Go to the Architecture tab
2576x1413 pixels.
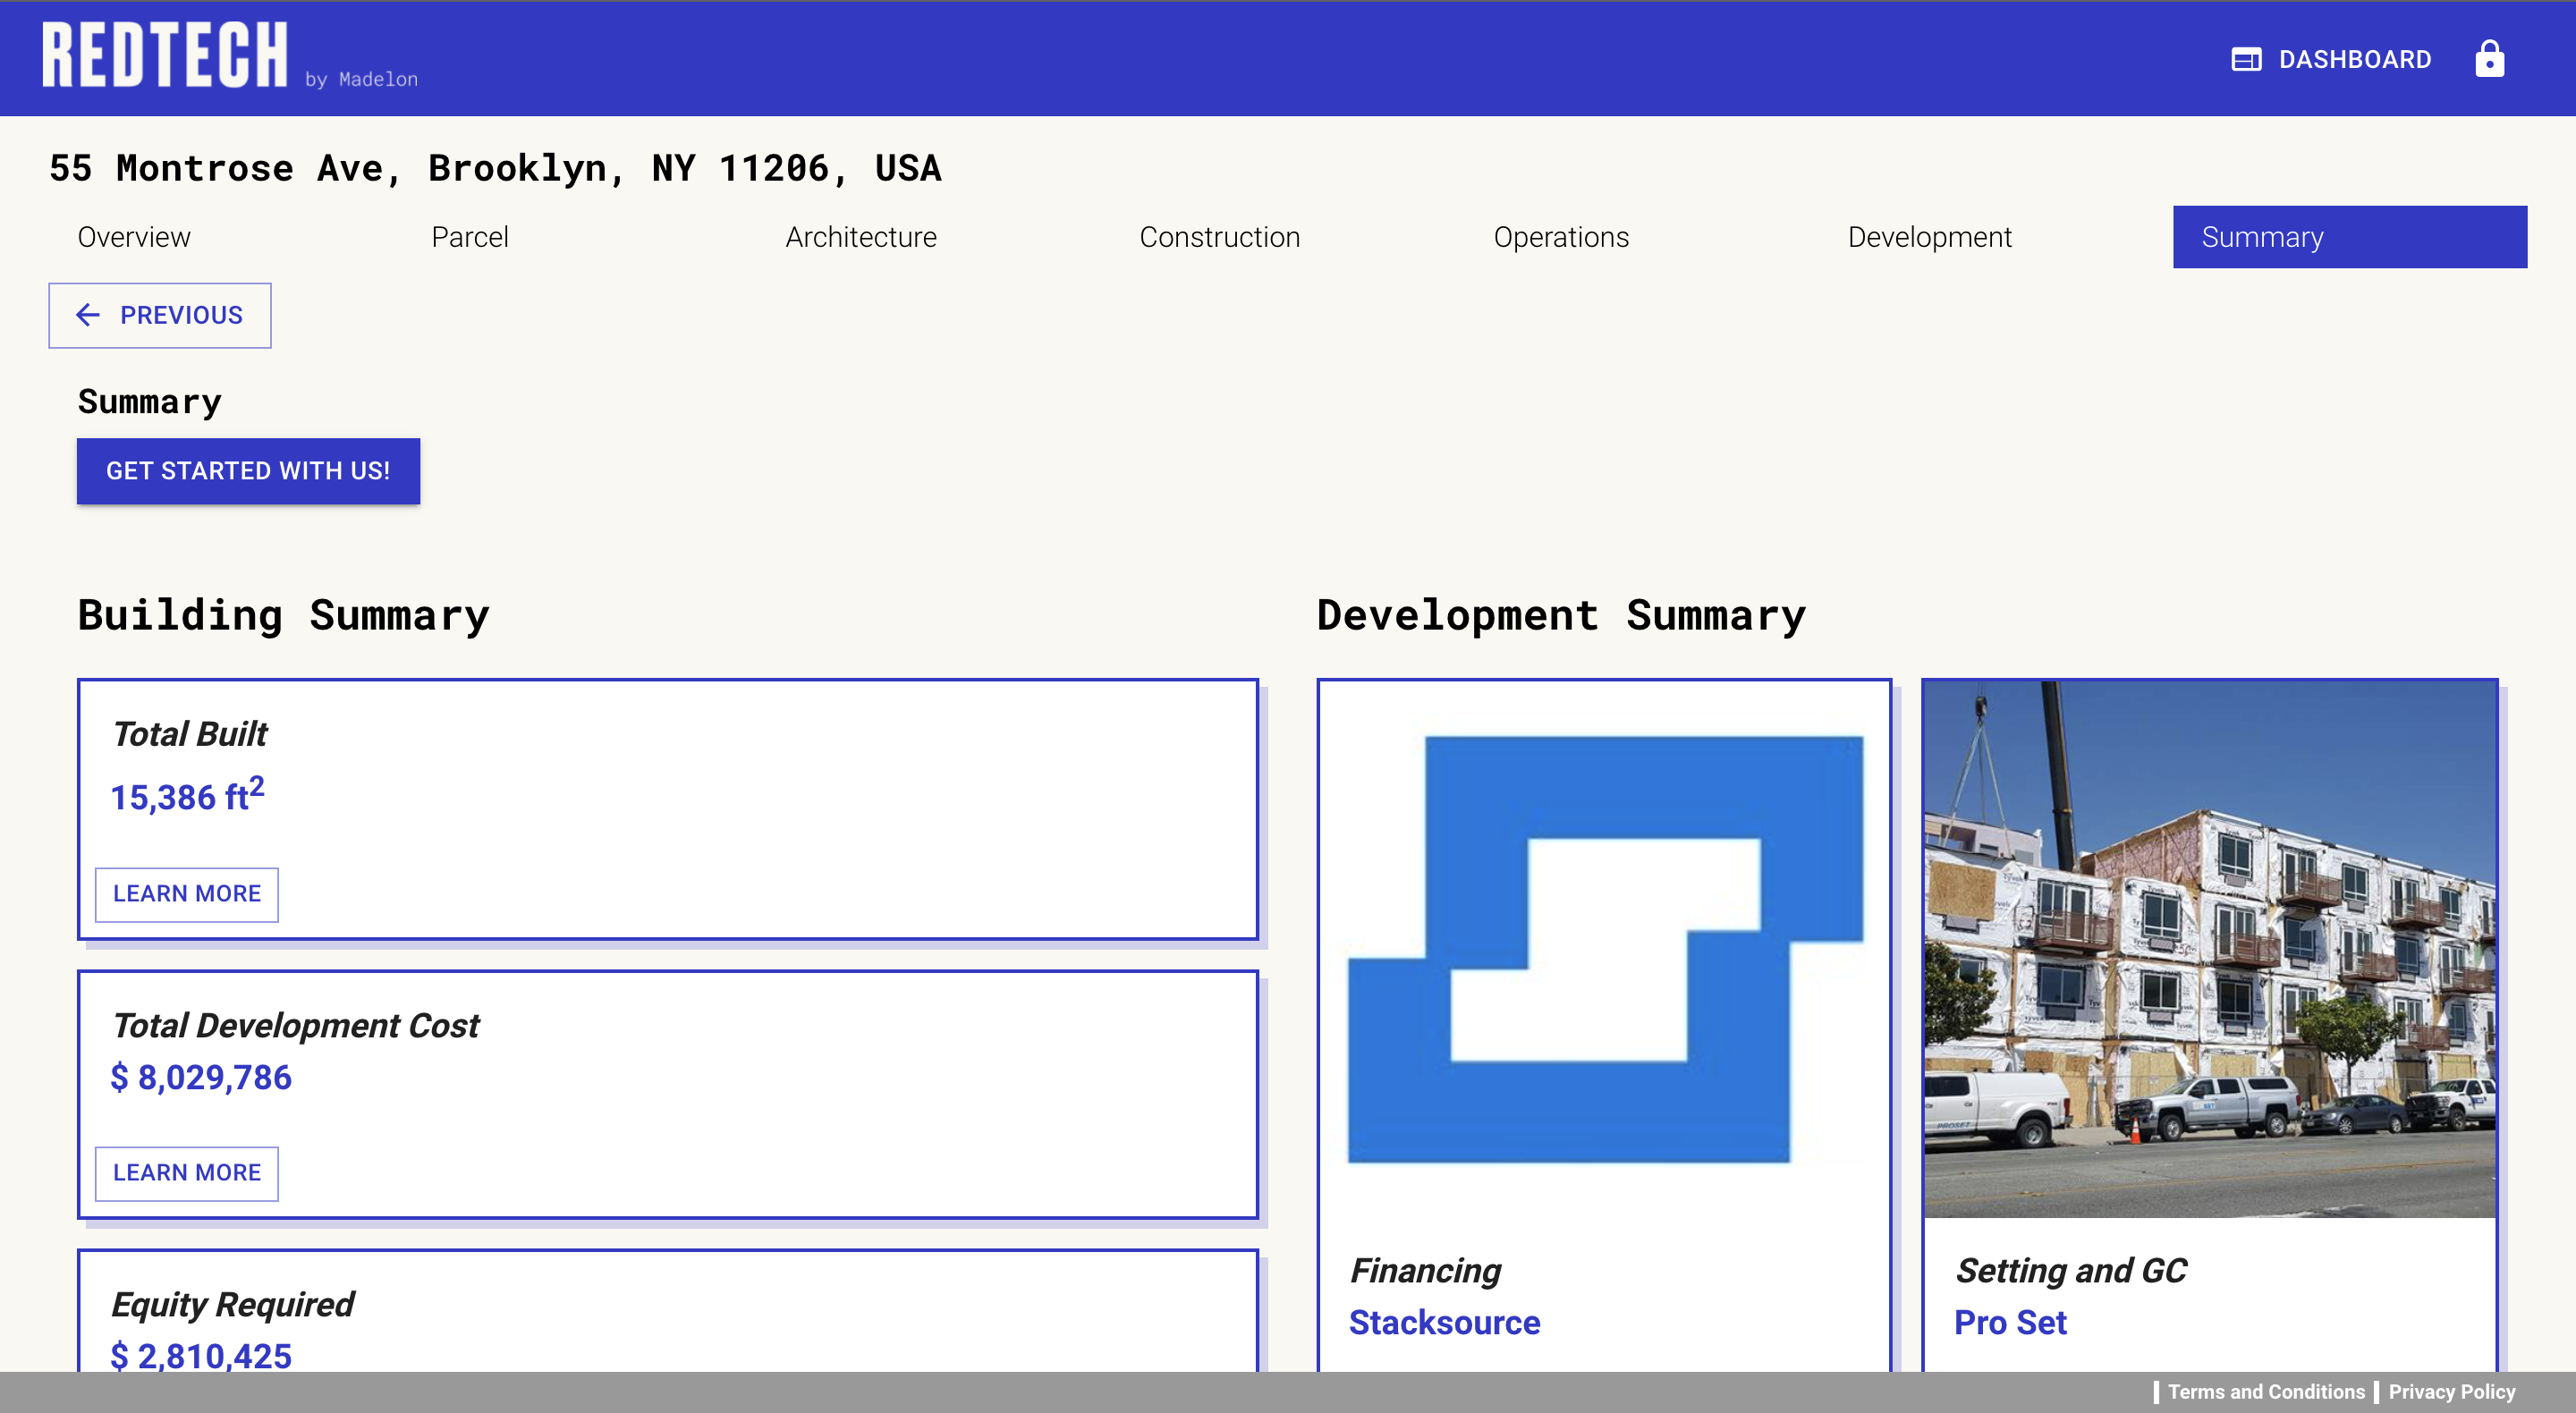coord(860,237)
